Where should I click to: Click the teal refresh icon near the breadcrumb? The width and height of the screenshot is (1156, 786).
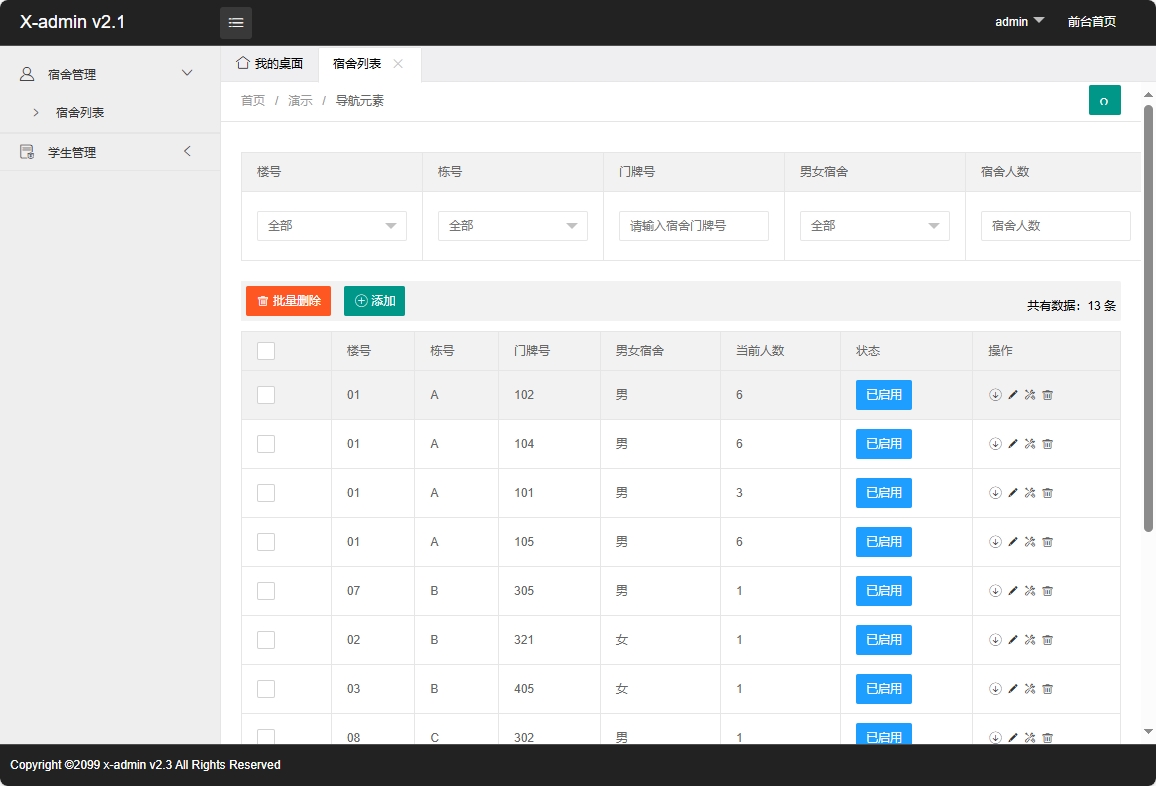click(1104, 100)
